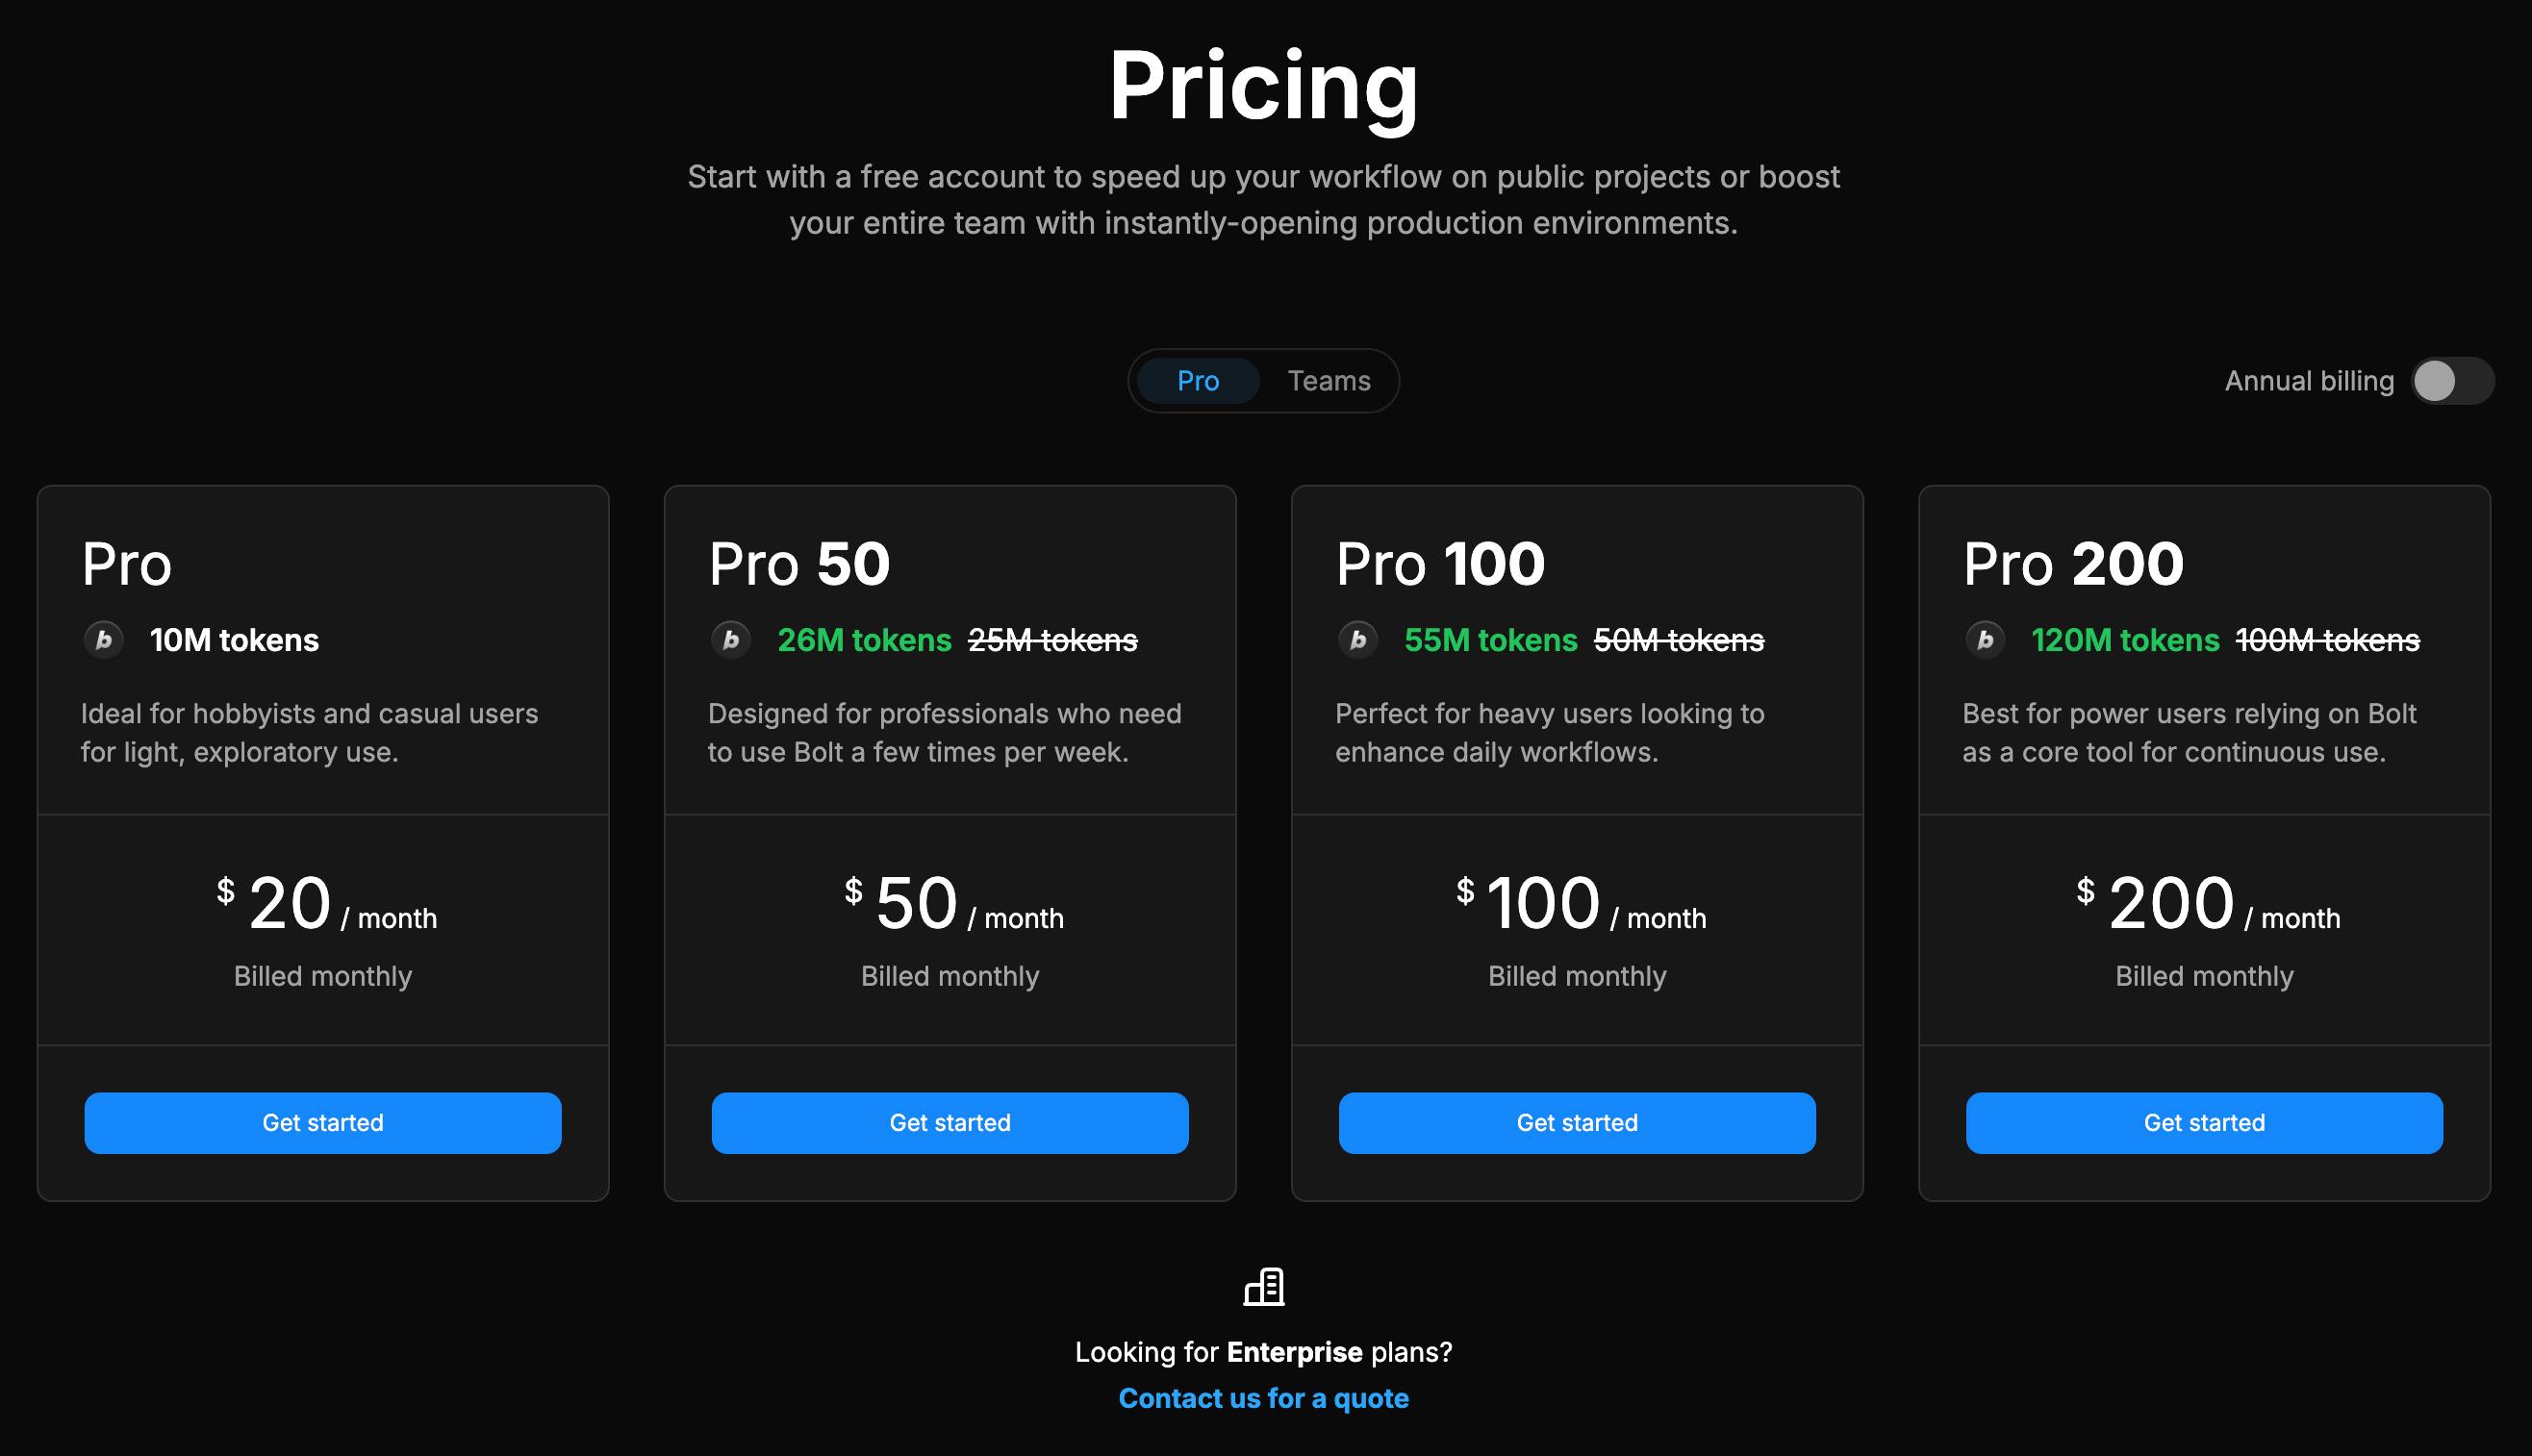Screen dimensions: 2532x1456
Task: Click the Pro 200 plan heading
Action: click(2073, 564)
